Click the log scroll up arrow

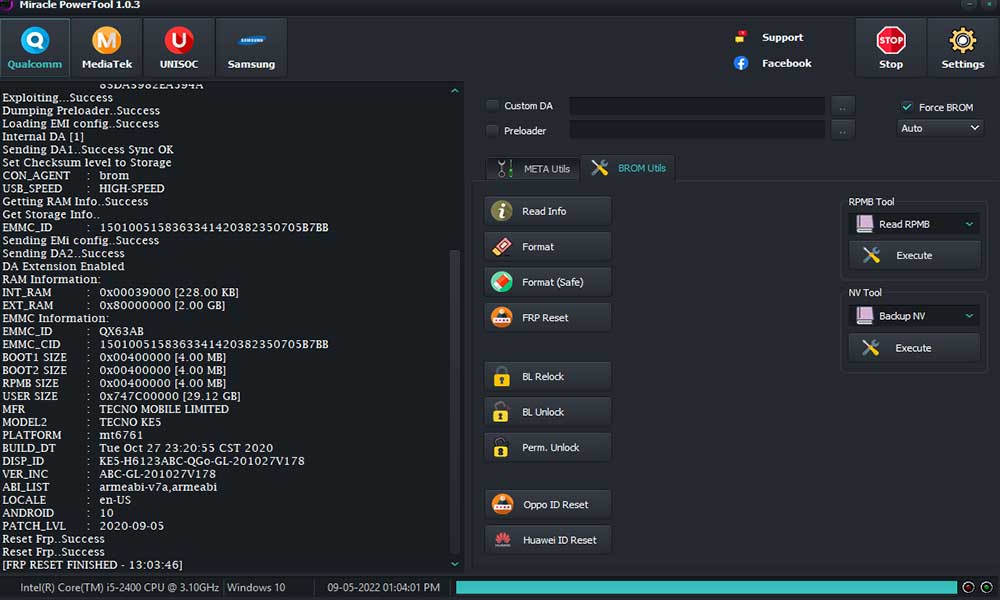[455, 91]
